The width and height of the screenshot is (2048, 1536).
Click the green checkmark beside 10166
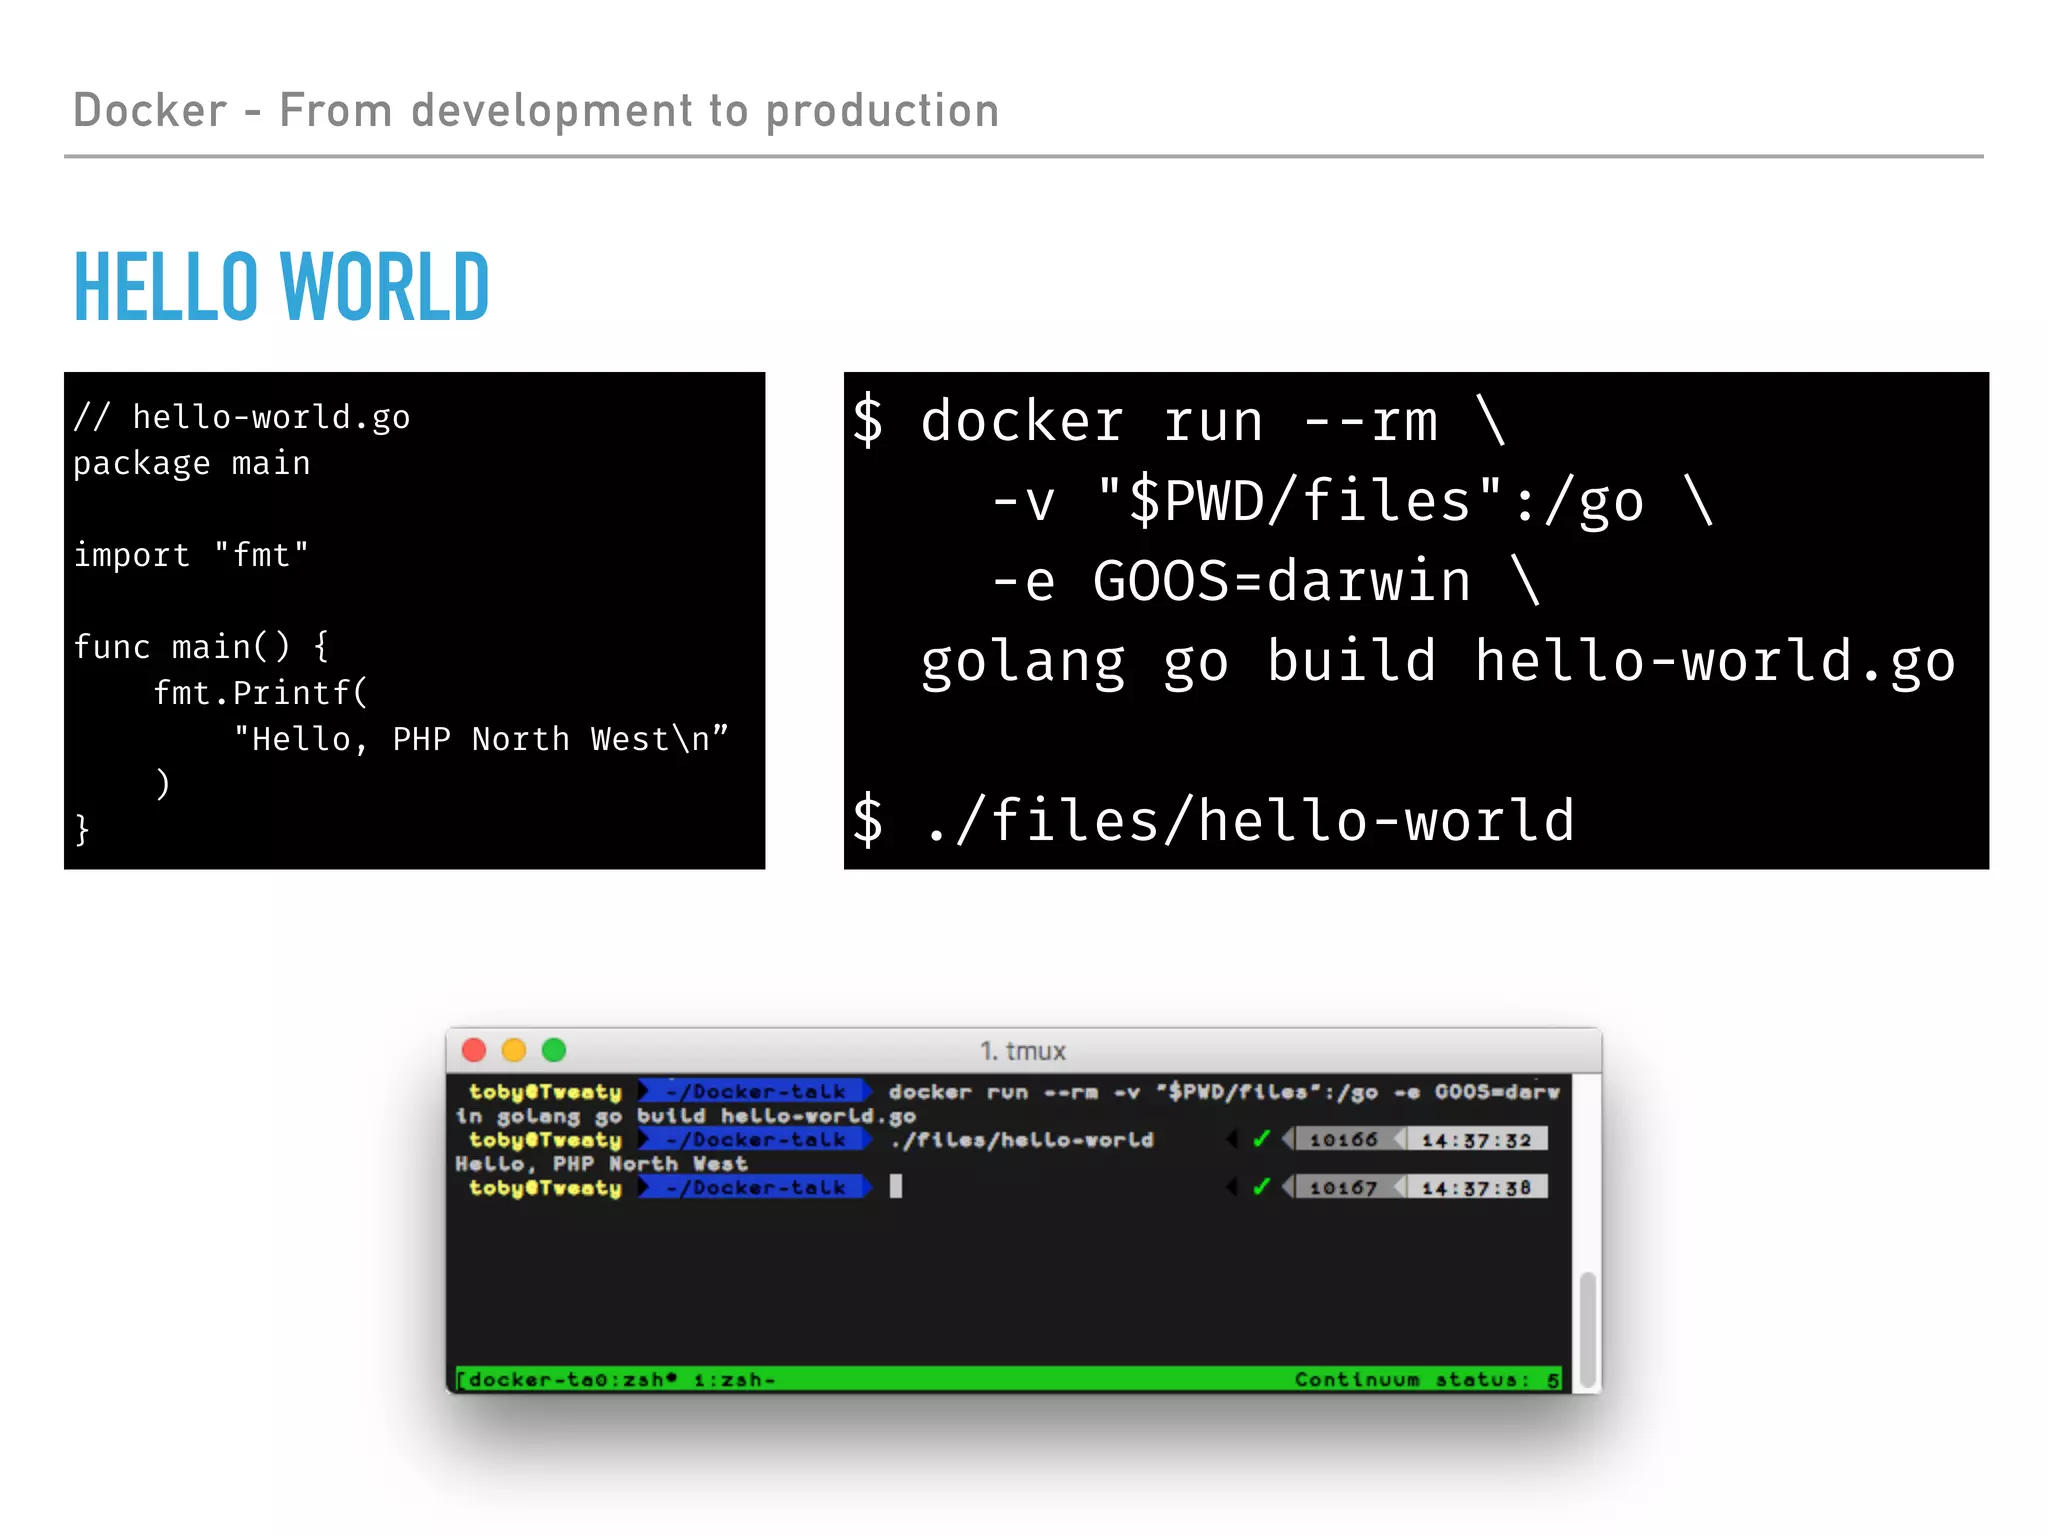1262,1138
